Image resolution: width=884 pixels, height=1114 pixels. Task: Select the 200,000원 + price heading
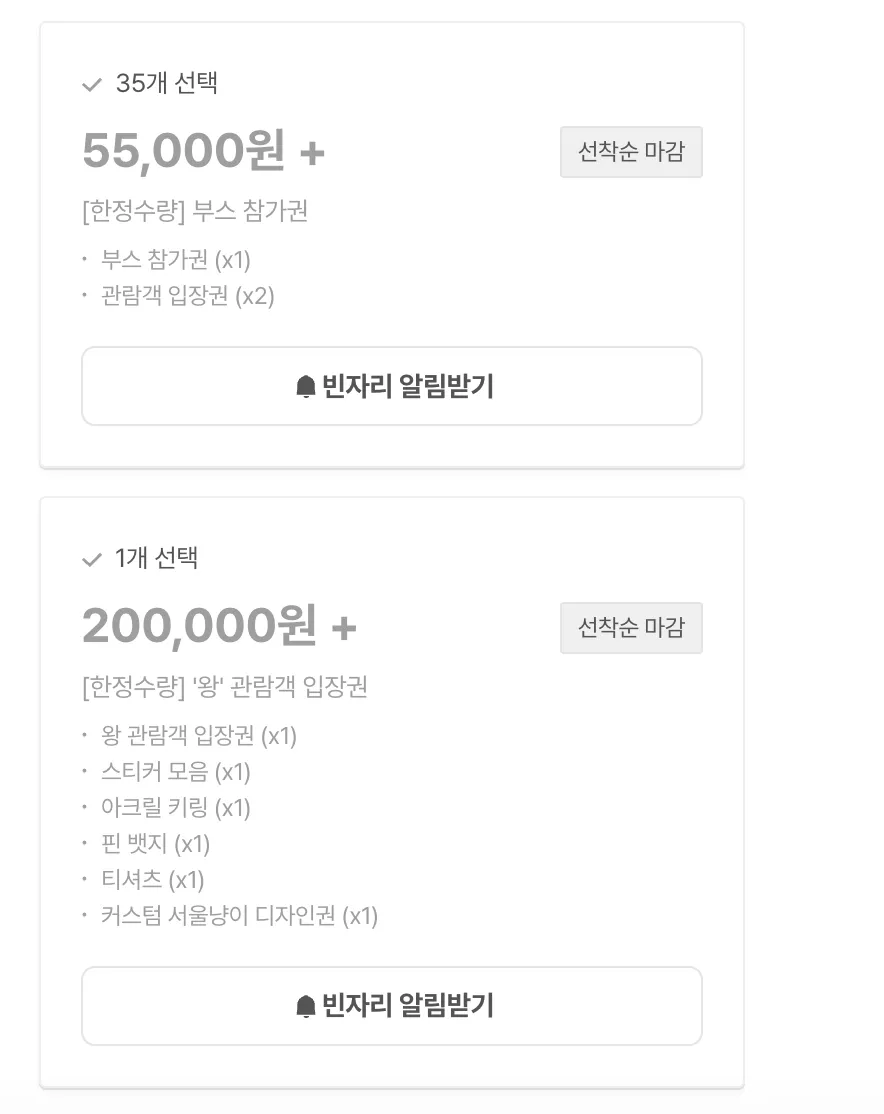point(220,626)
